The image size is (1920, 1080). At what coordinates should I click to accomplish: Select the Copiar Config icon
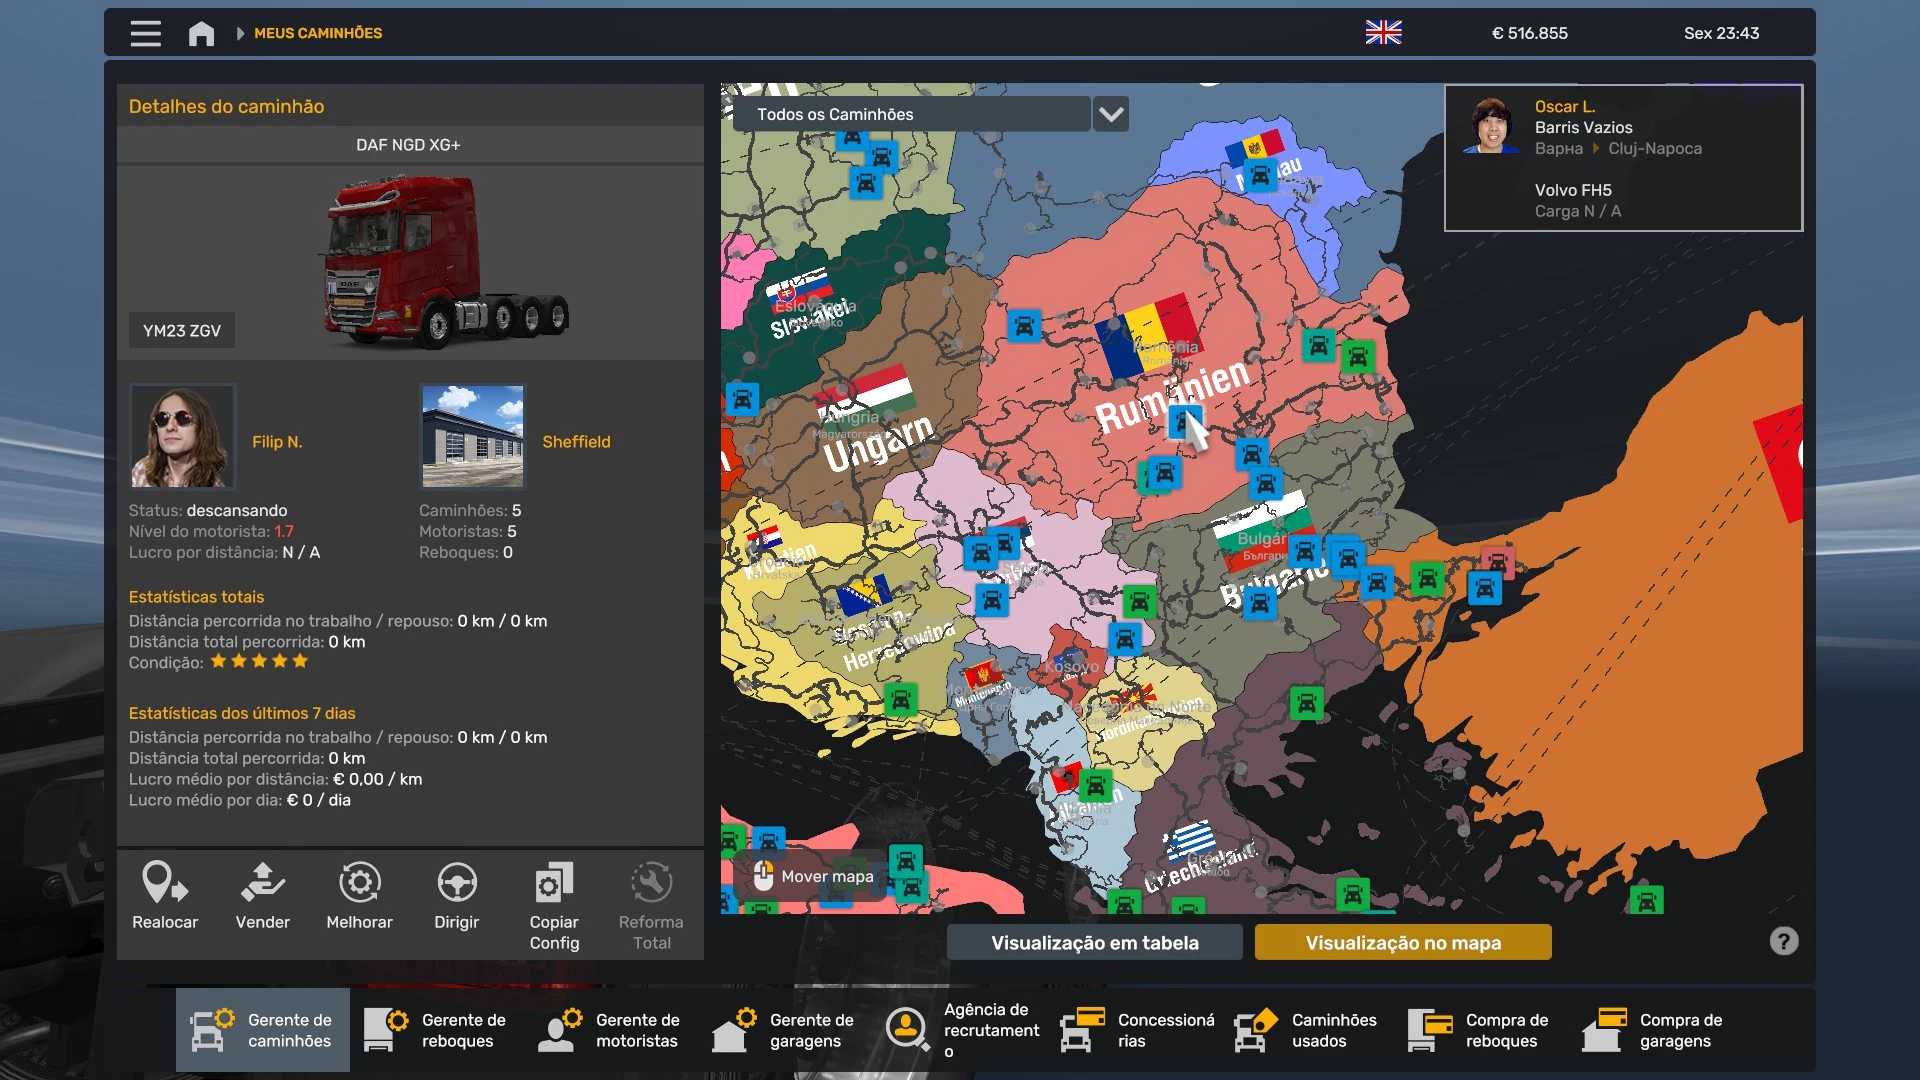pos(554,883)
